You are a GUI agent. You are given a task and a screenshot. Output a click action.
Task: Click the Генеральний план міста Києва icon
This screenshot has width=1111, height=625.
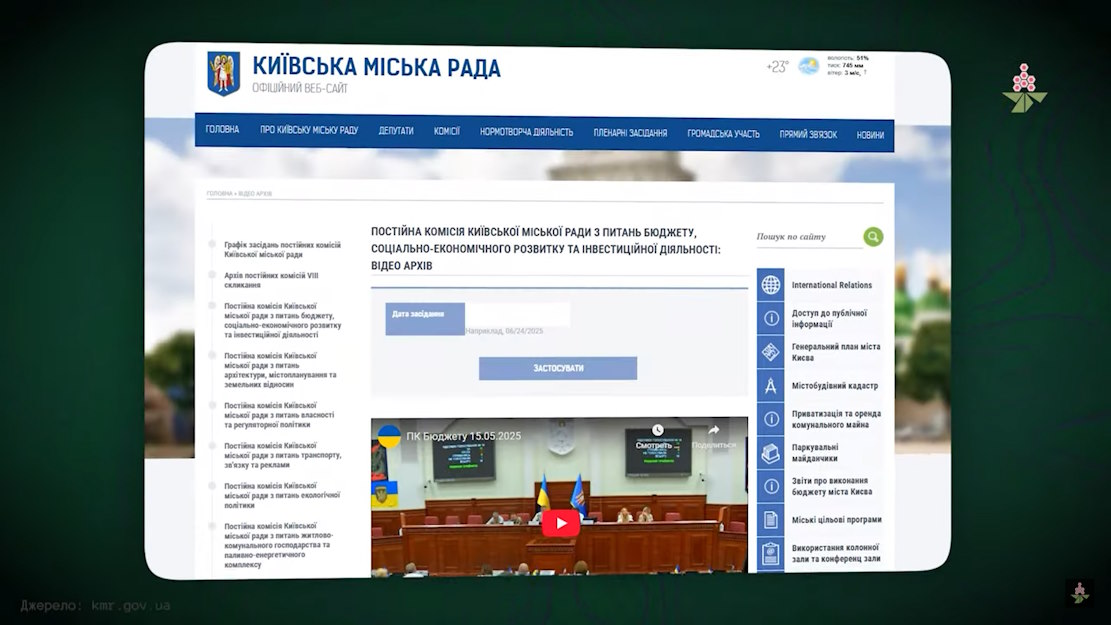coord(771,352)
